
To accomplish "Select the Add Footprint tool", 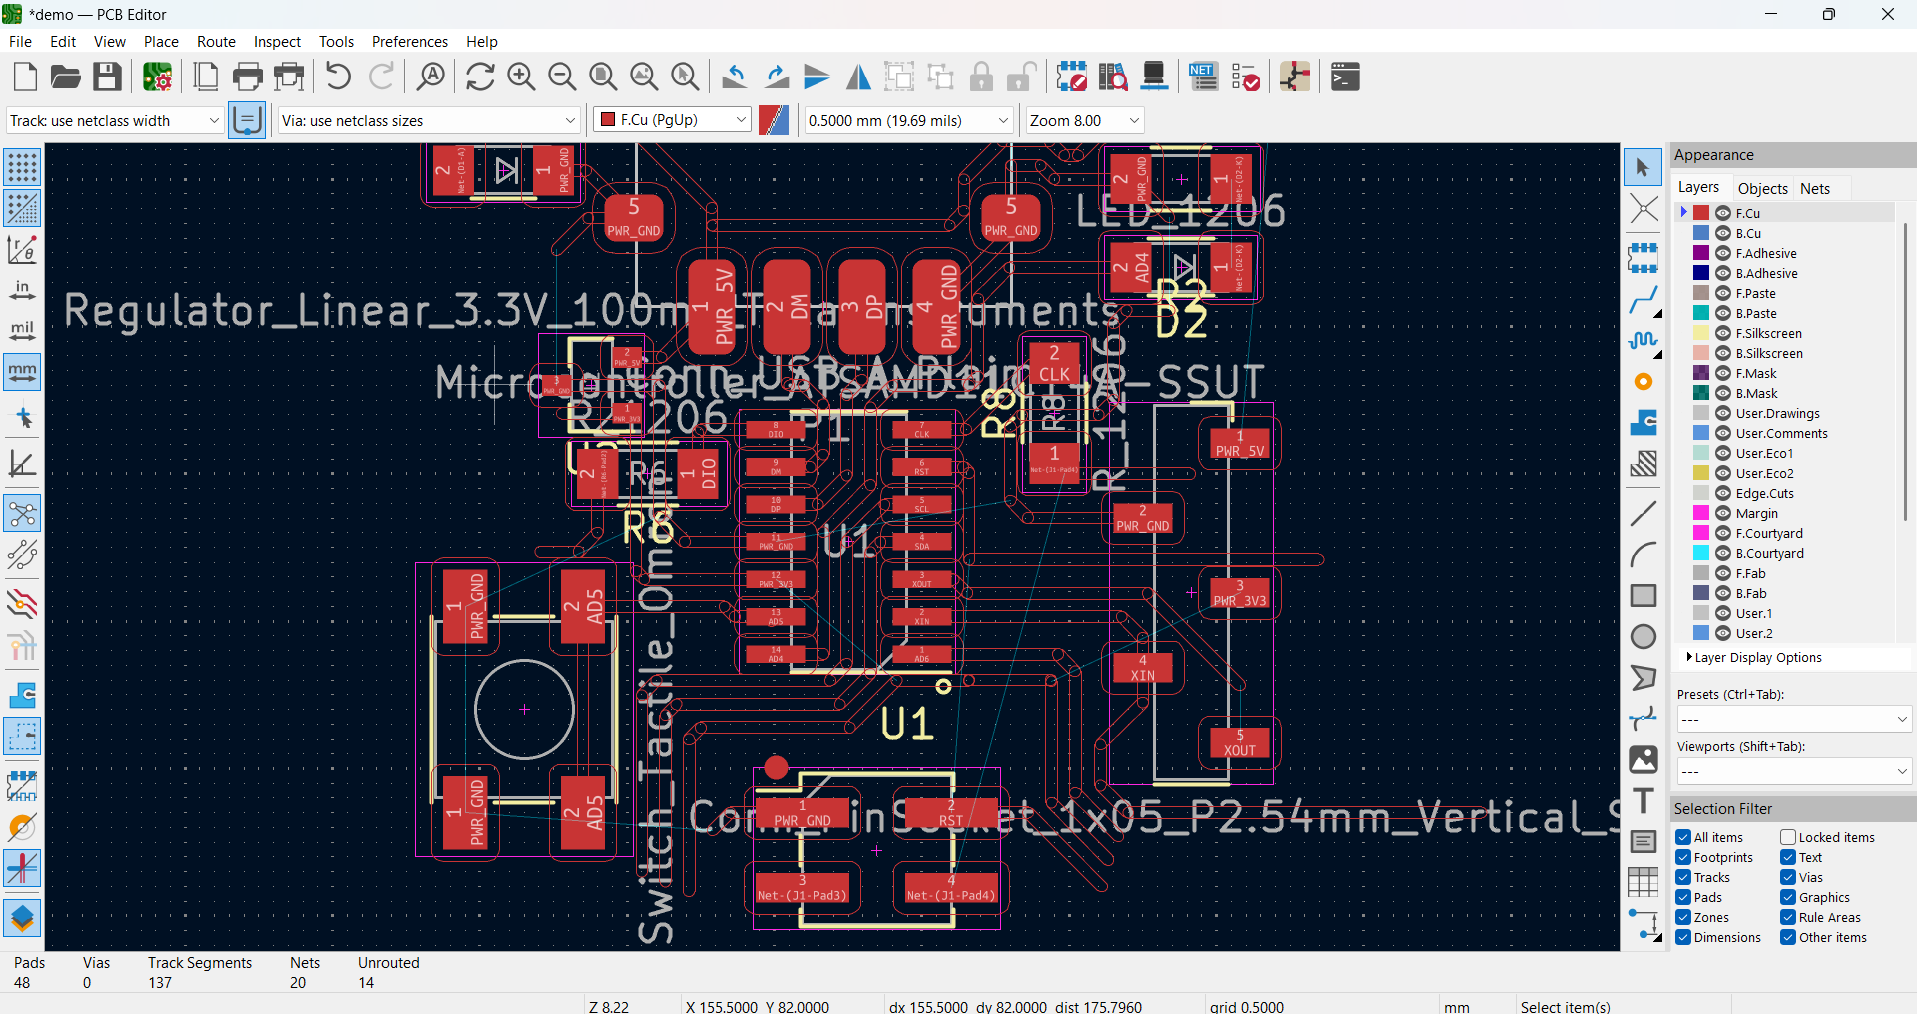I will click(1643, 258).
